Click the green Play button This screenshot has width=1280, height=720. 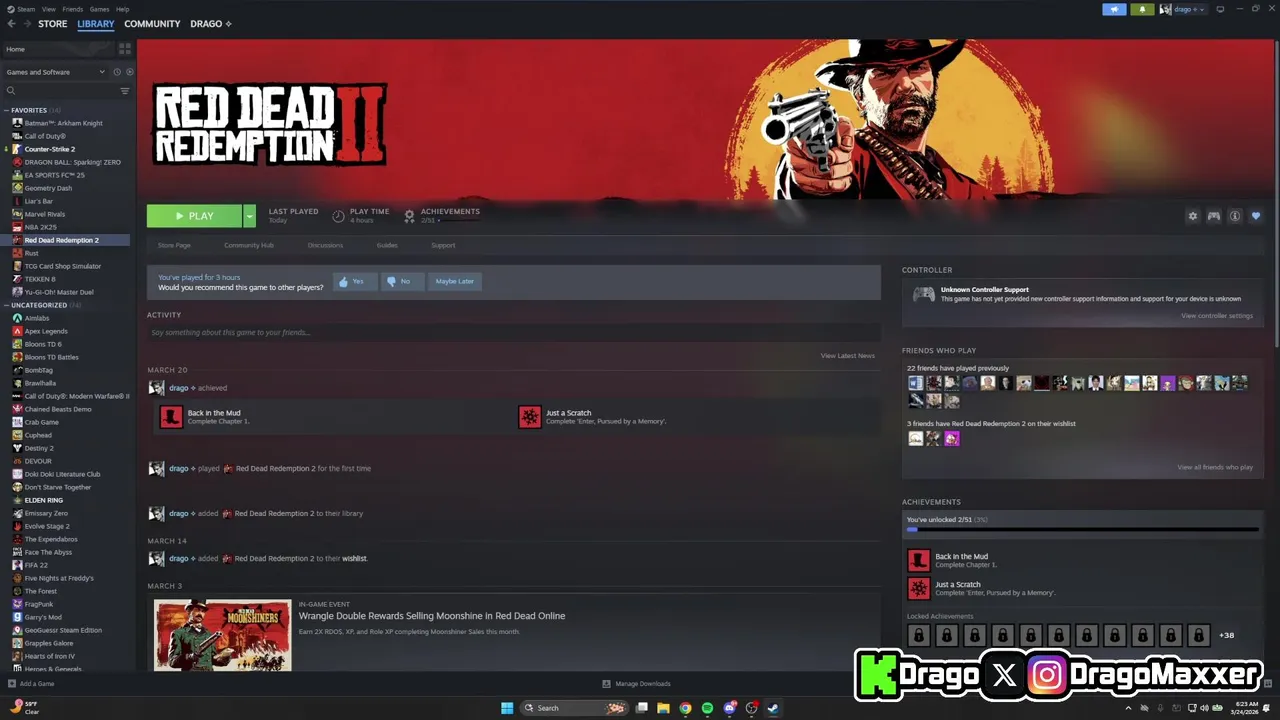click(x=194, y=216)
